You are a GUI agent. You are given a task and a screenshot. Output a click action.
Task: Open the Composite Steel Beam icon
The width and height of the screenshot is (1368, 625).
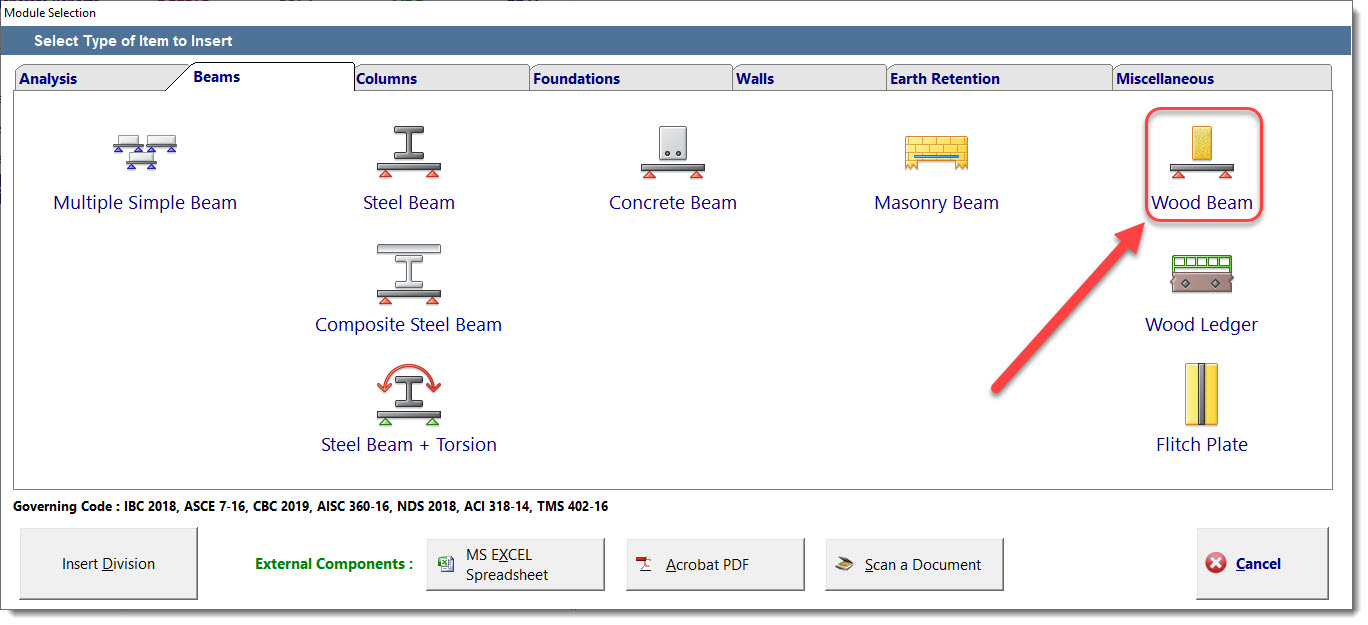click(x=408, y=274)
